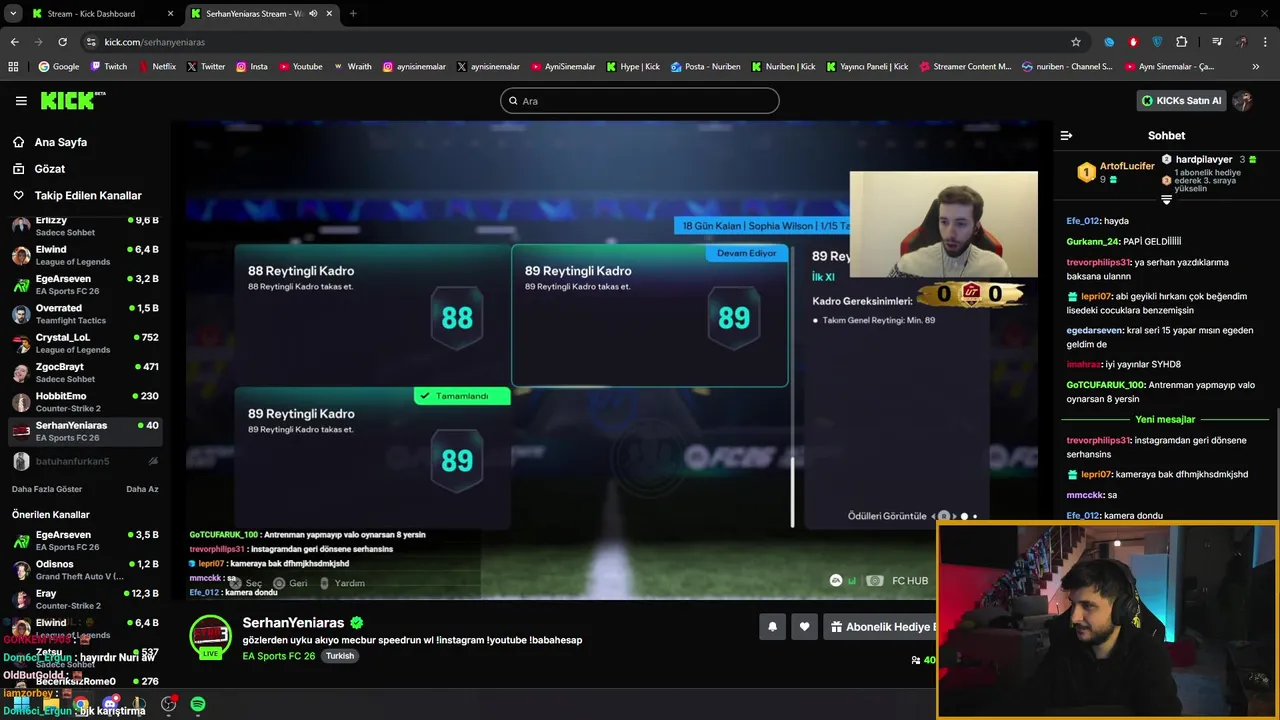Jump to Yeni mesajlar divider in chat
The image size is (1280, 720).
coord(1165,419)
